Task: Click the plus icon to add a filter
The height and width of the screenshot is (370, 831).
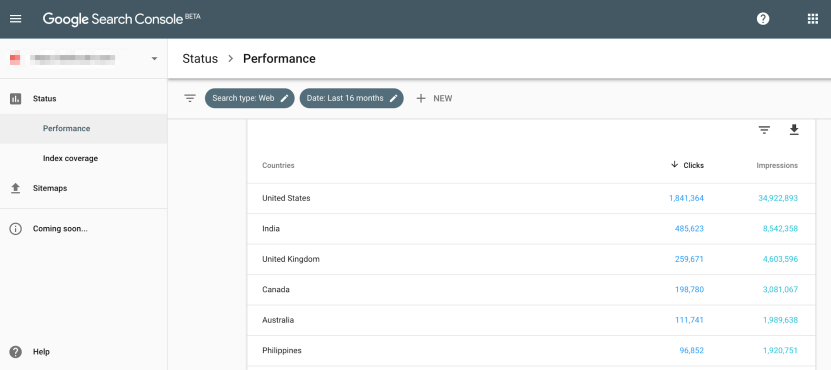Action: [421, 98]
